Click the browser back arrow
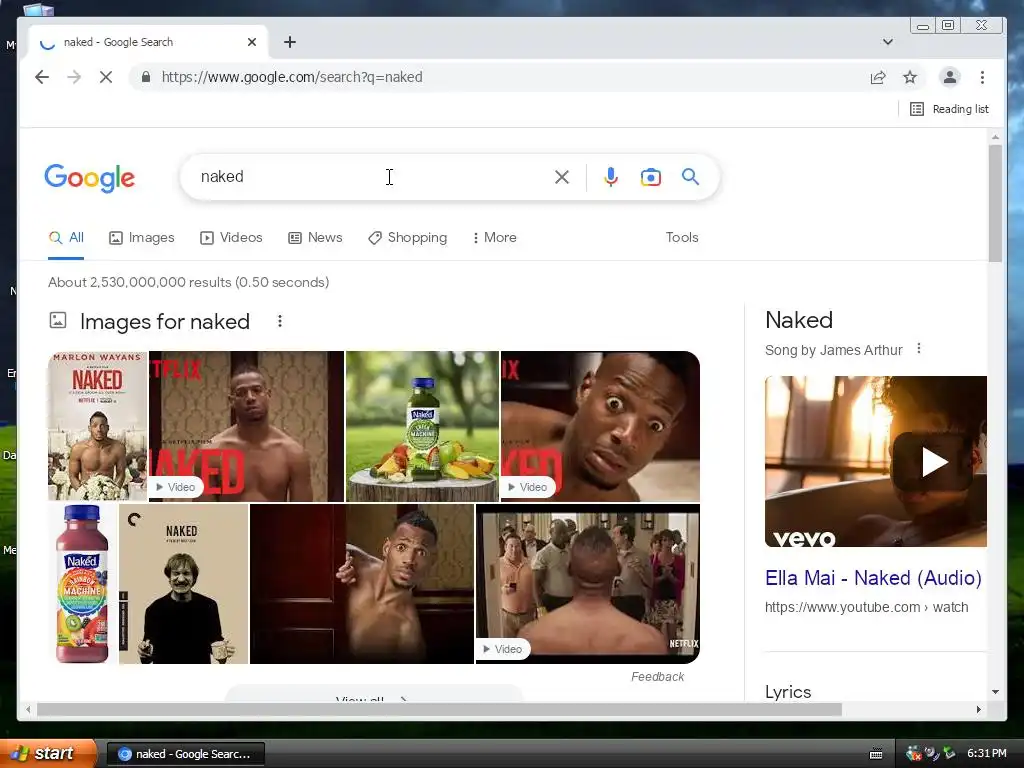Image resolution: width=1024 pixels, height=768 pixels. tap(42, 77)
